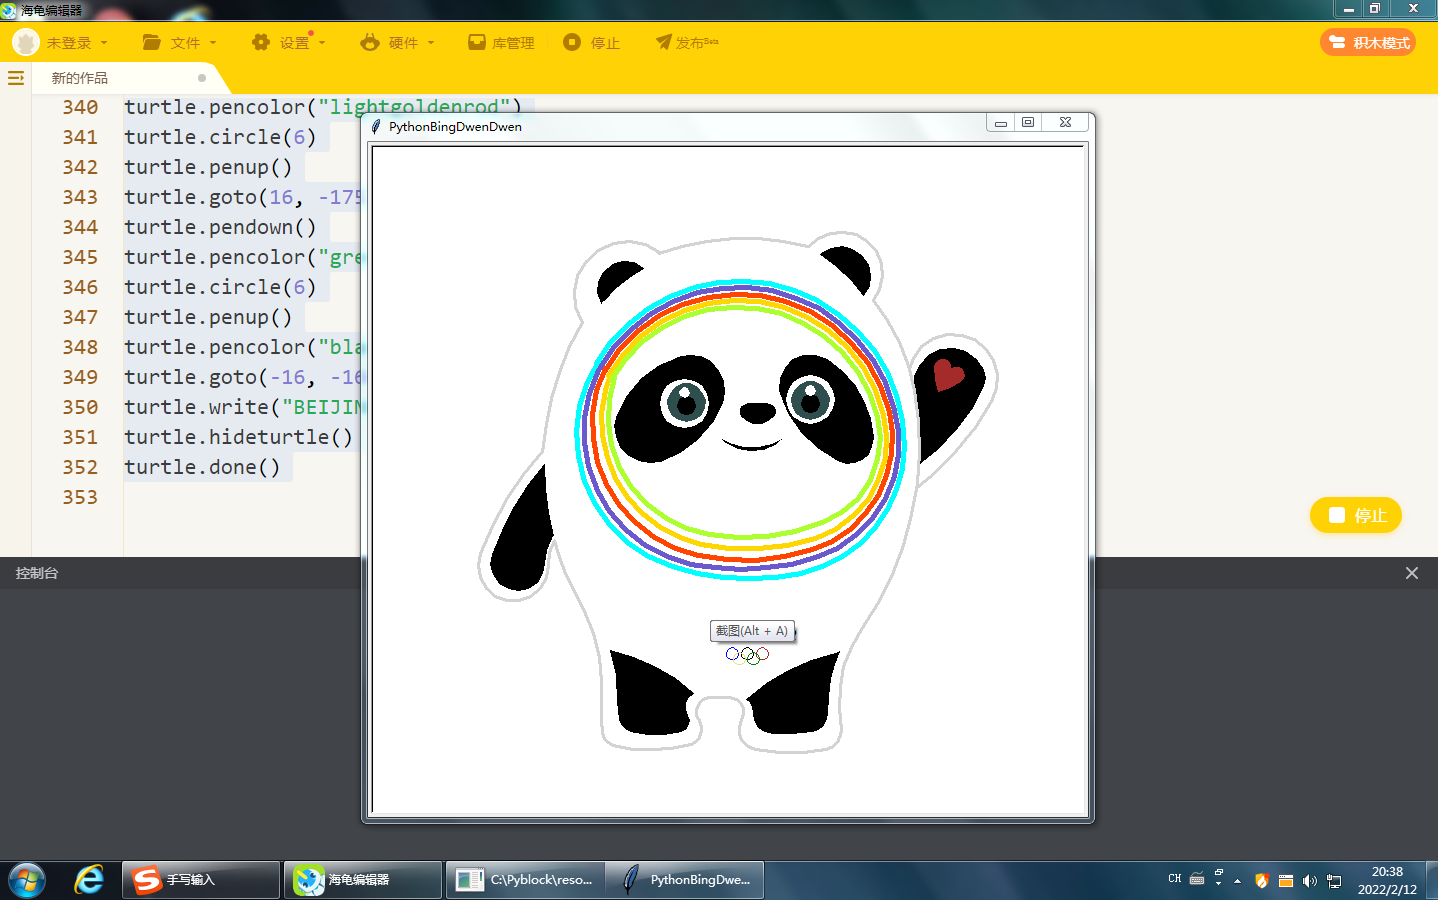Screen dimensions: 1438x900
Task: Close the 控制台 console panel
Action: pyautogui.click(x=1412, y=573)
